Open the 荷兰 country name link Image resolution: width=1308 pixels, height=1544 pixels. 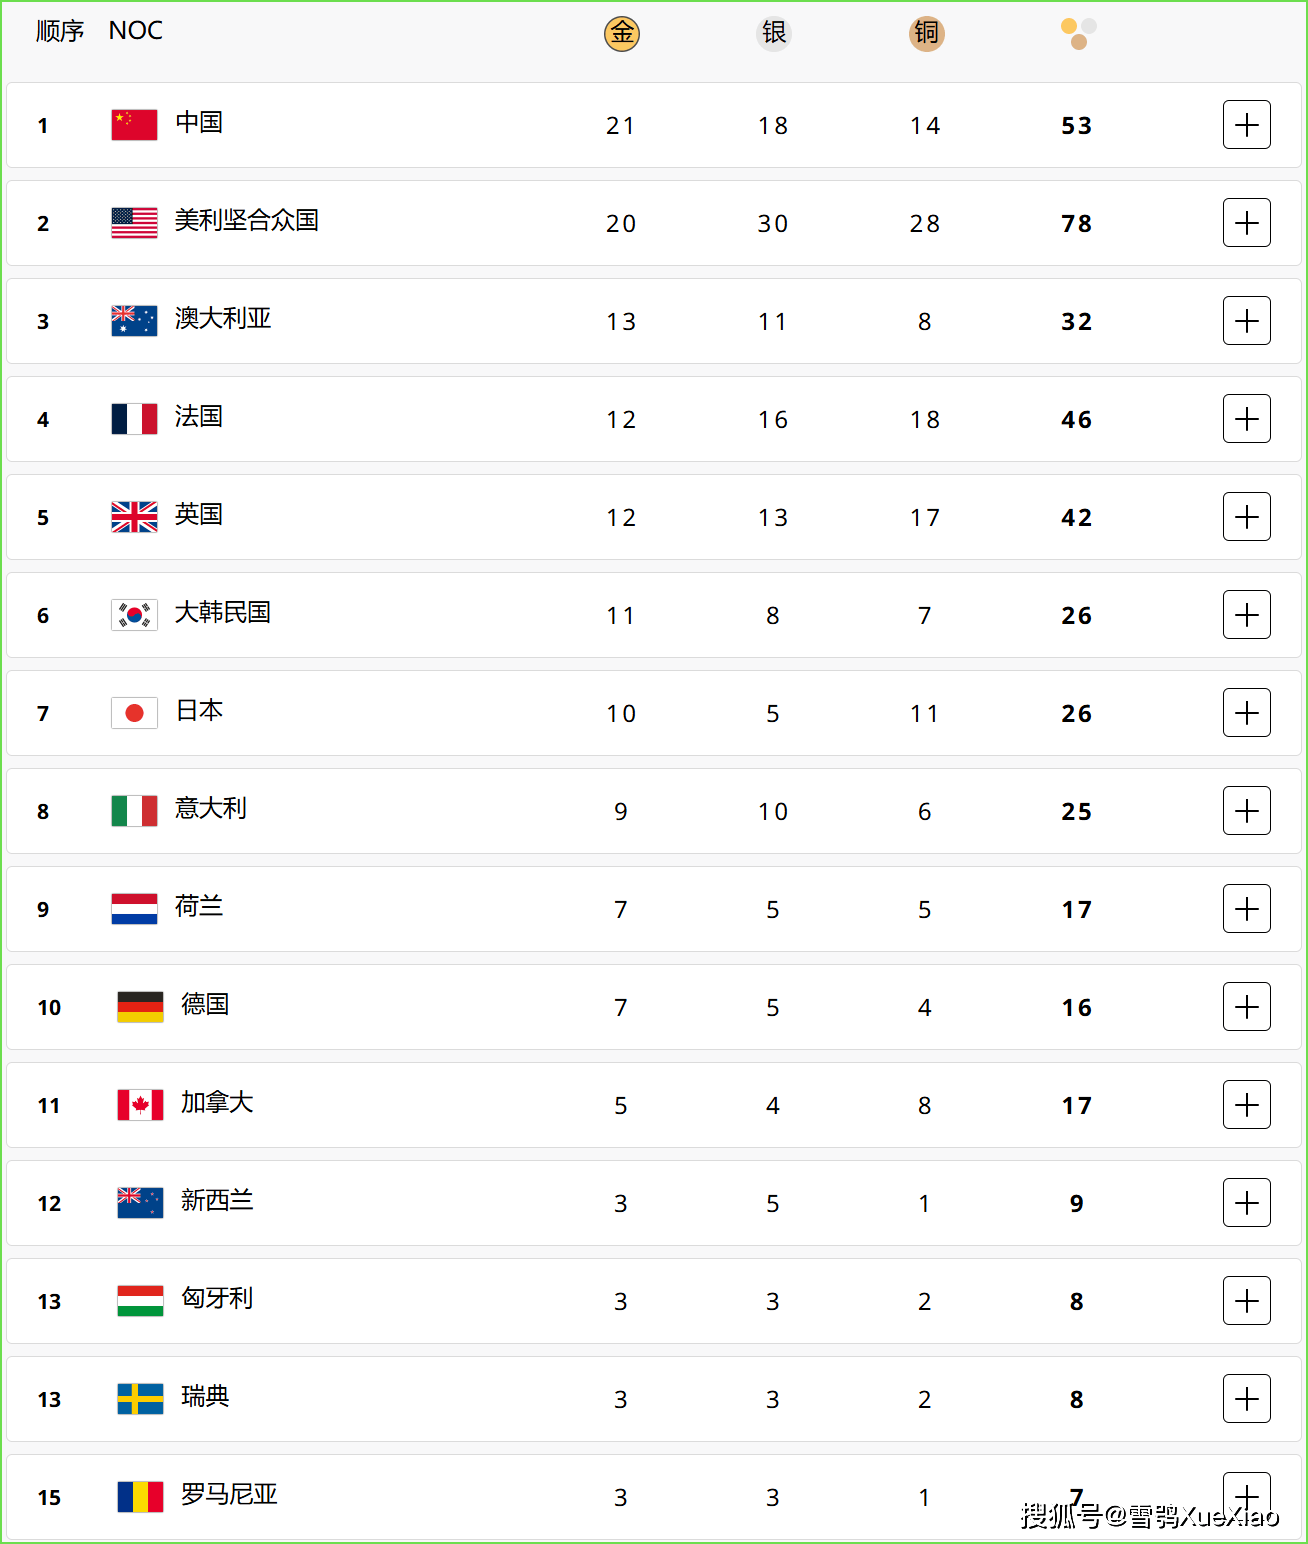[199, 907]
